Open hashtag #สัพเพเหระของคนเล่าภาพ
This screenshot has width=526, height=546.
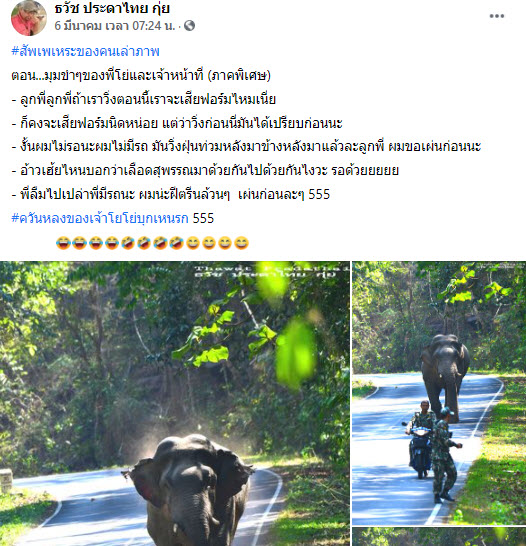tap(85, 52)
